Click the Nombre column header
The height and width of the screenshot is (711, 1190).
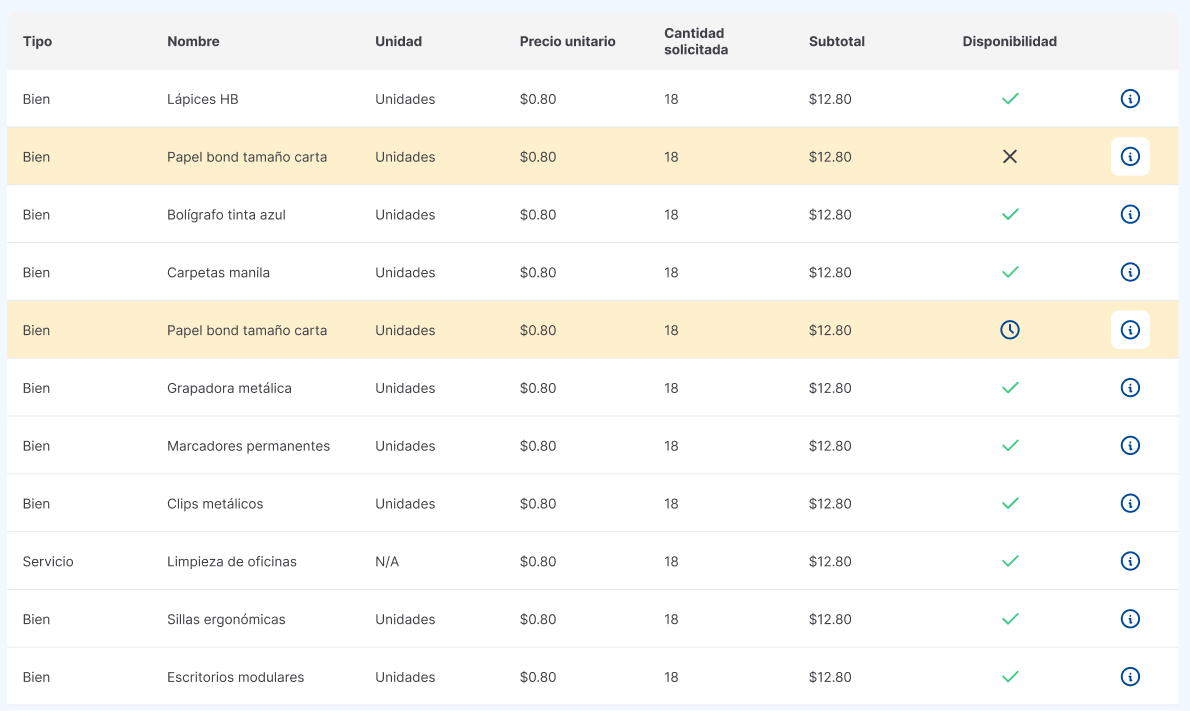pyautogui.click(x=193, y=42)
